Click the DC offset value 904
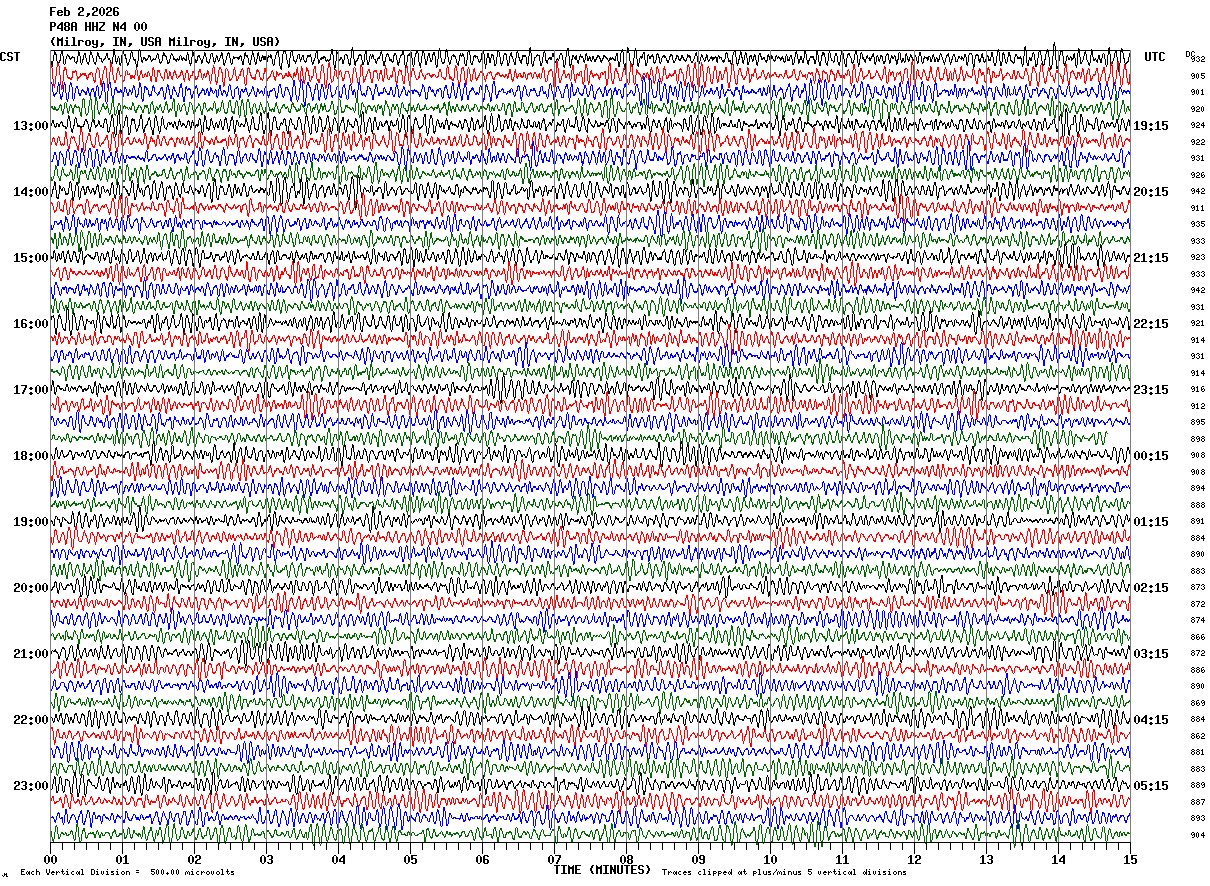Screen dimensions: 1210x886 [1197, 835]
